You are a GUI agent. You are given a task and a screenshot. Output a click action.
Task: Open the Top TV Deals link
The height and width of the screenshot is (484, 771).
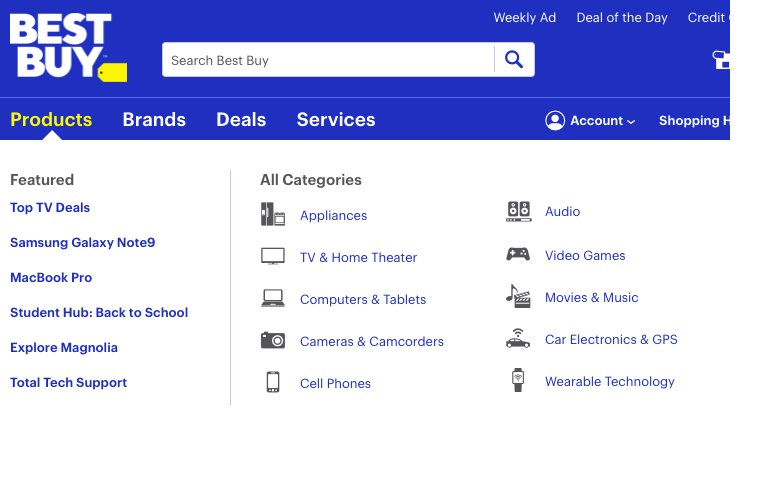point(50,208)
